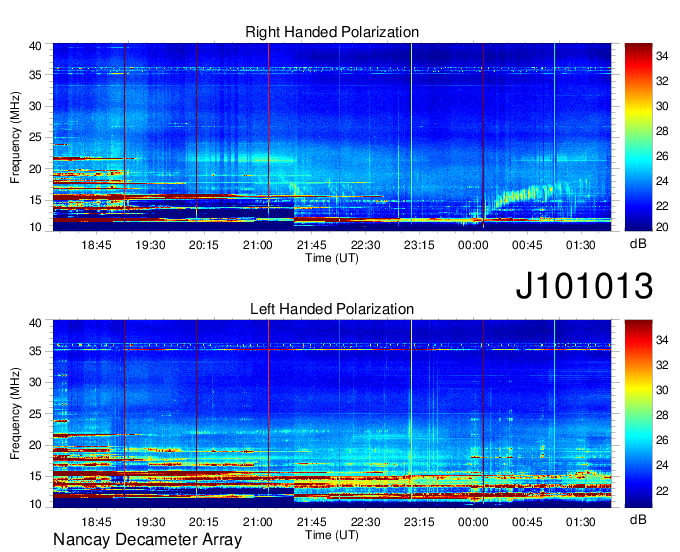Viewport: 680px width, 552px height.
Task: Click the 20 MHz tick on the bottom plot
Action: (x=35, y=445)
